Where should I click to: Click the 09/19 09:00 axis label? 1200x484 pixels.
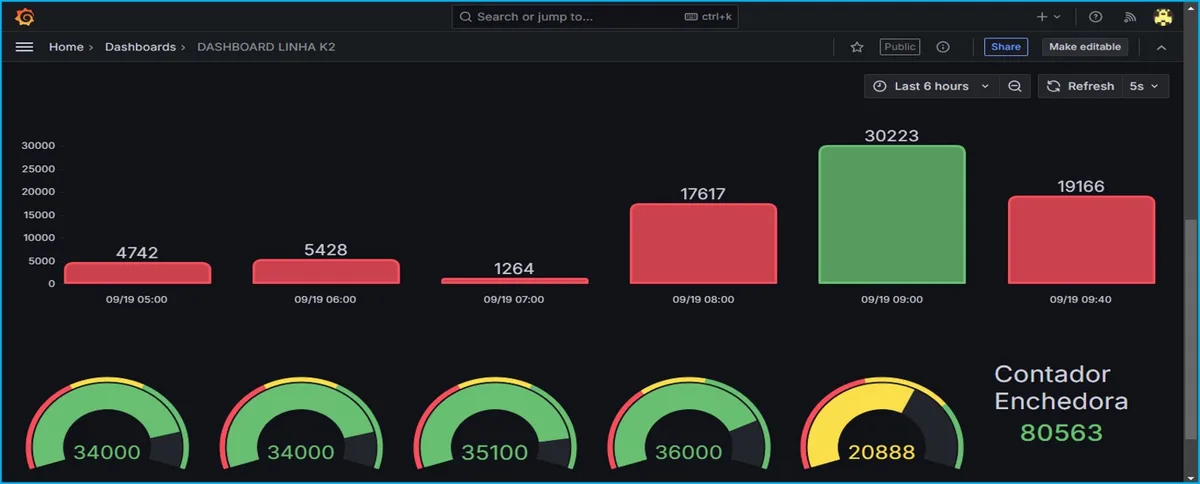point(894,299)
